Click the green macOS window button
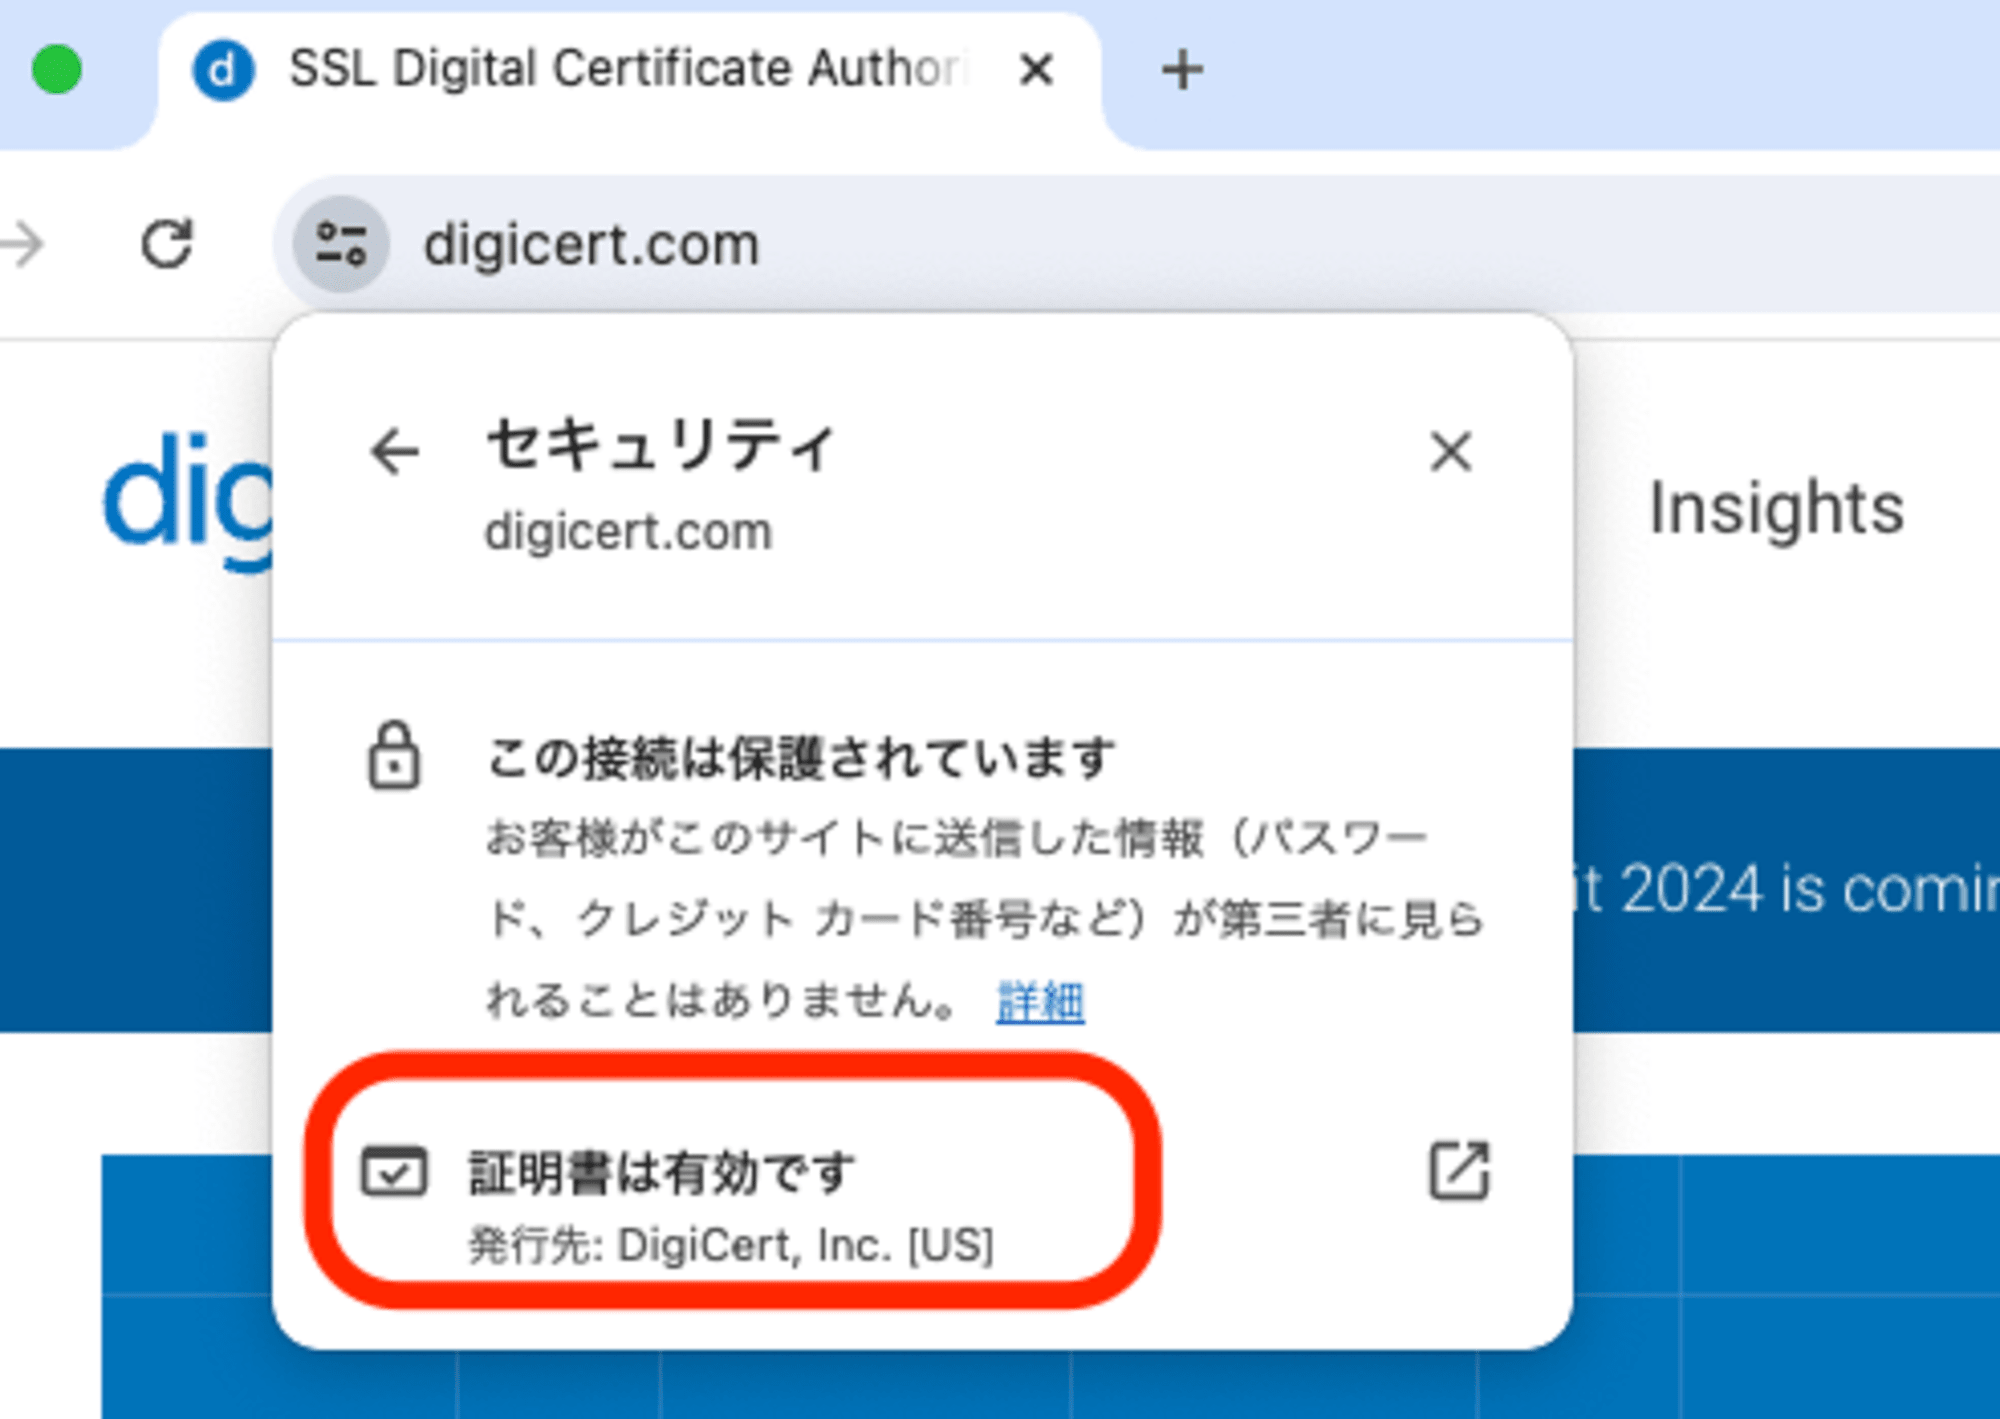This screenshot has width=2000, height=1419. 56,70
